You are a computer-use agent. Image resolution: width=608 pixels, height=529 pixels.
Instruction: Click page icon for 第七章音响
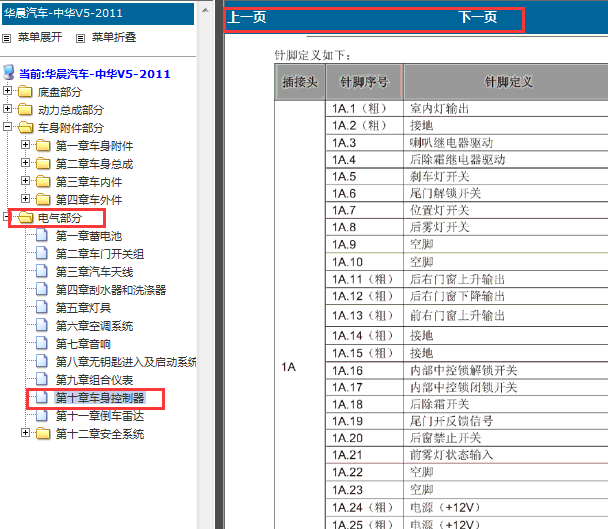(42, 343)
